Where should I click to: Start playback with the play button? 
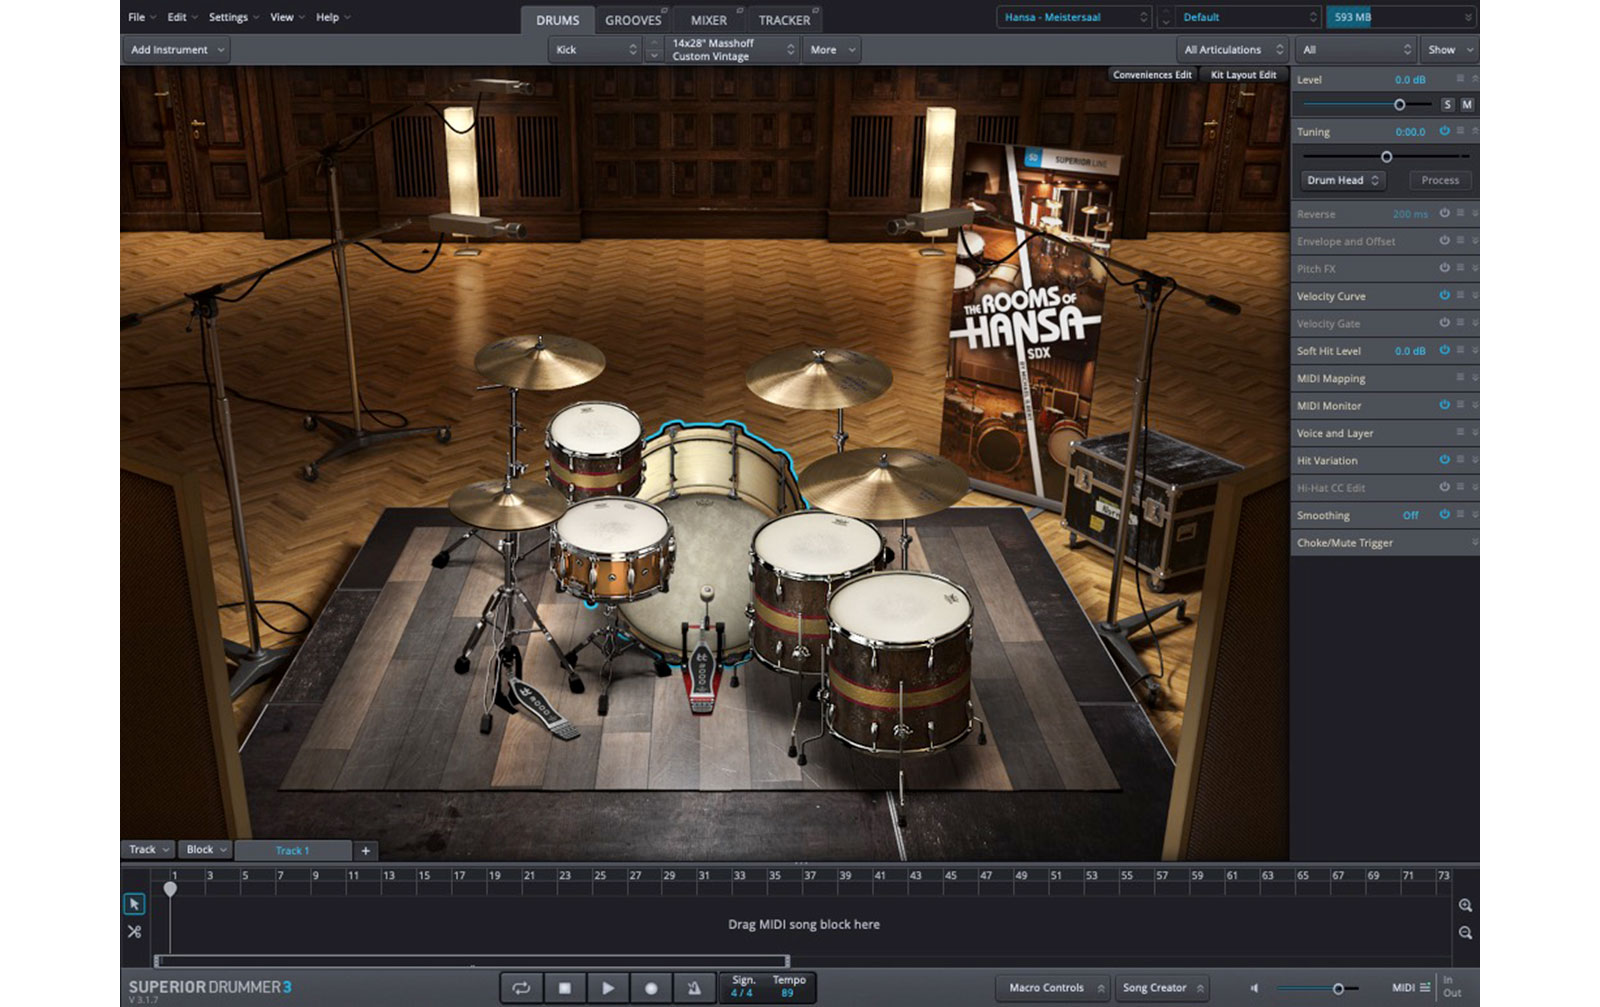[x=607, y=988]
